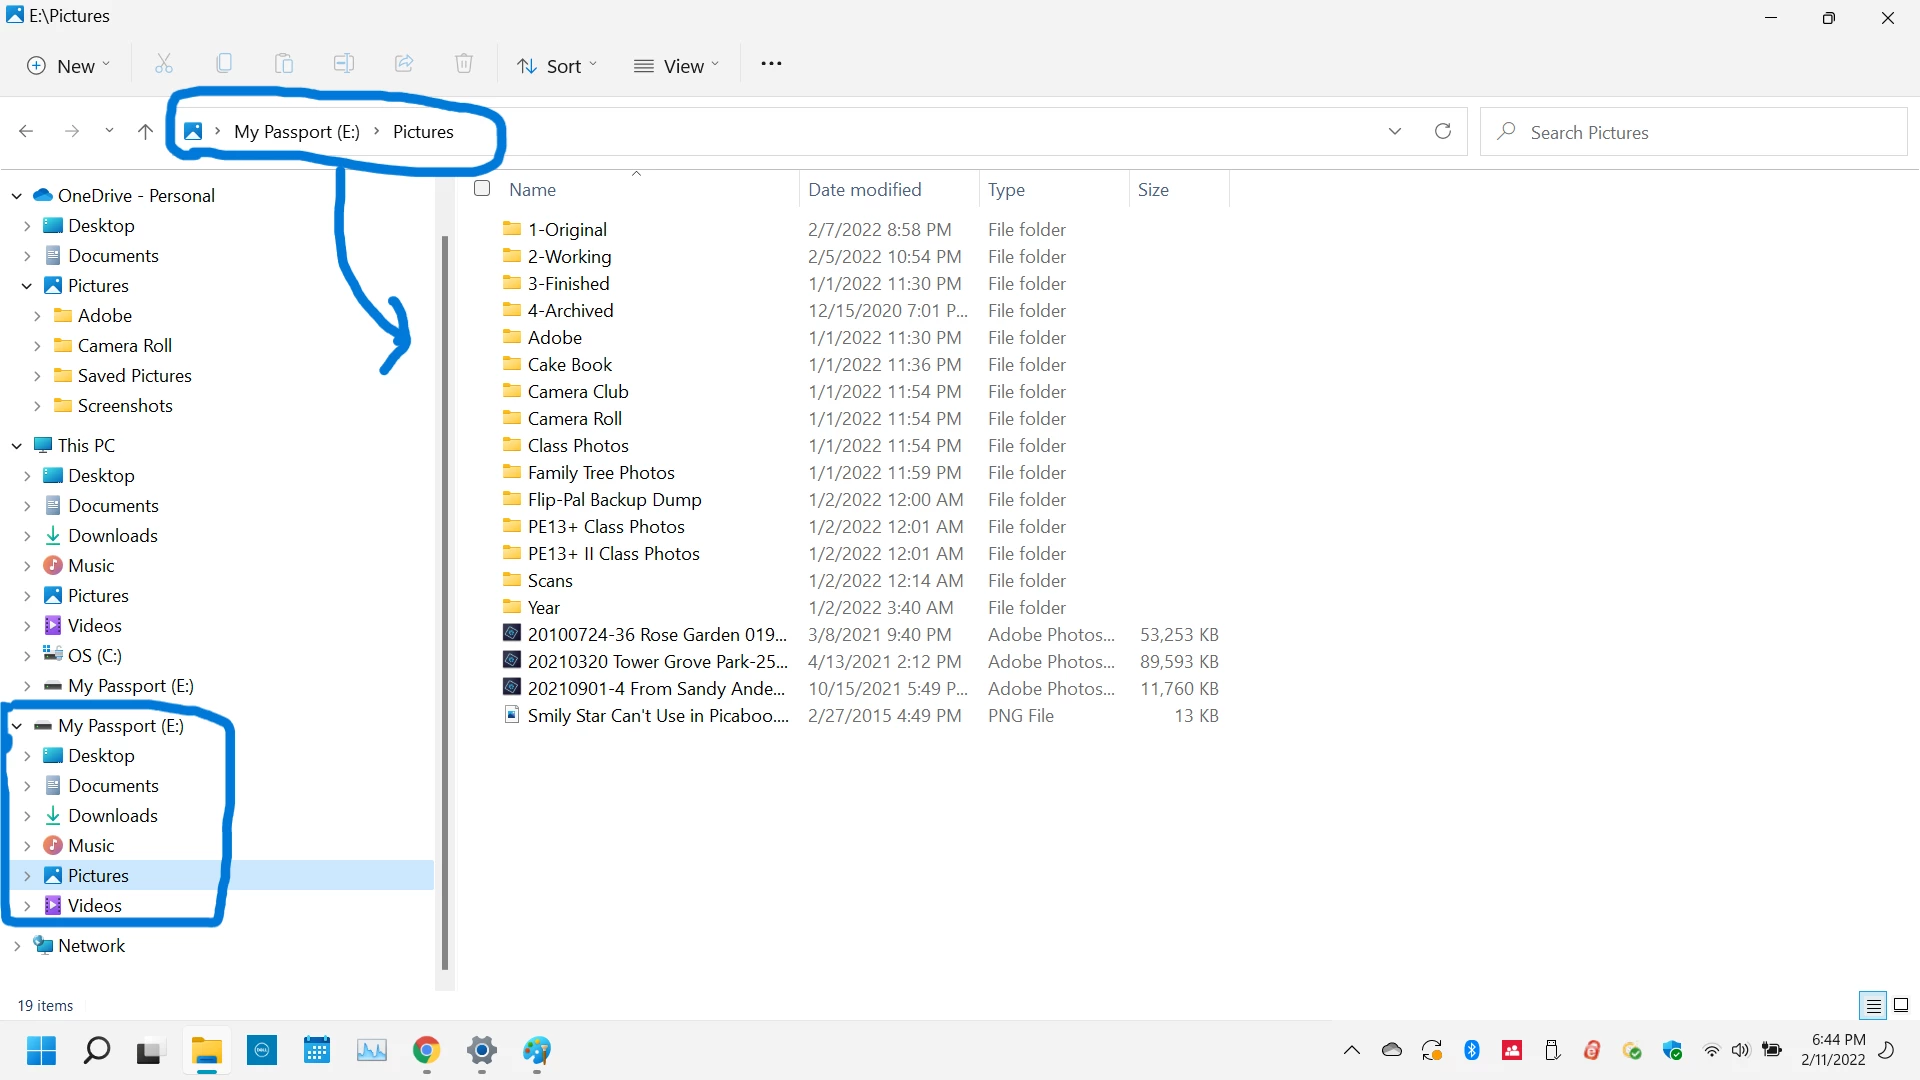
Task: Click the navigation pane vertical scrollbar
Action: 445,600
